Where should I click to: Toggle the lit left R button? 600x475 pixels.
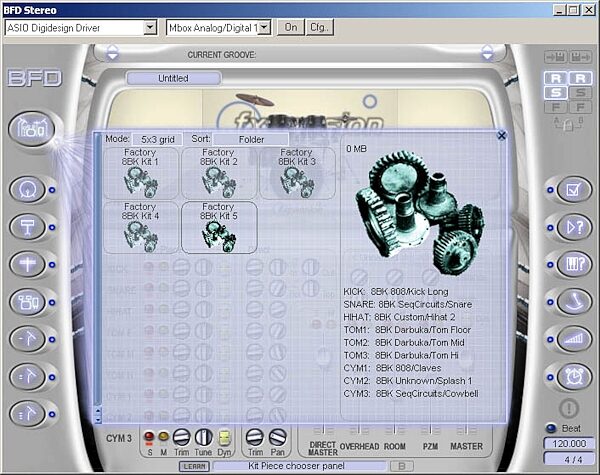click(556, 78)
